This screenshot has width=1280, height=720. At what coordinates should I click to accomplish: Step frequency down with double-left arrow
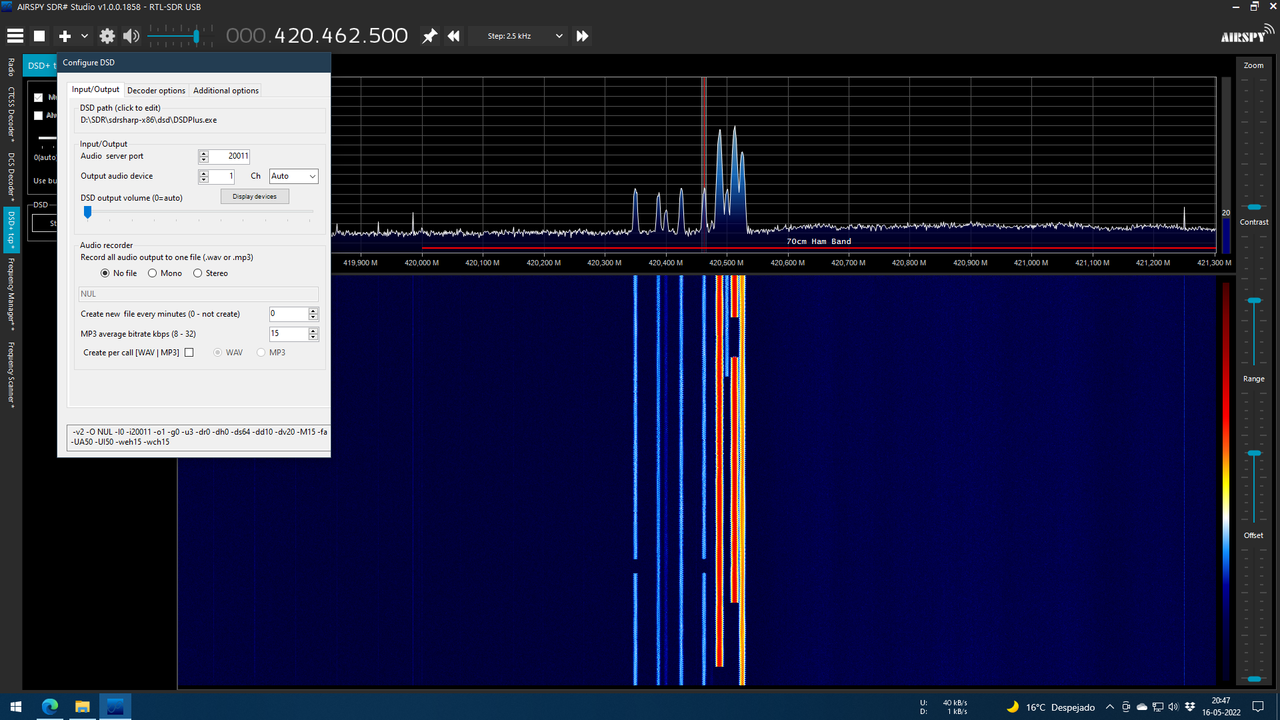[452, 36]
